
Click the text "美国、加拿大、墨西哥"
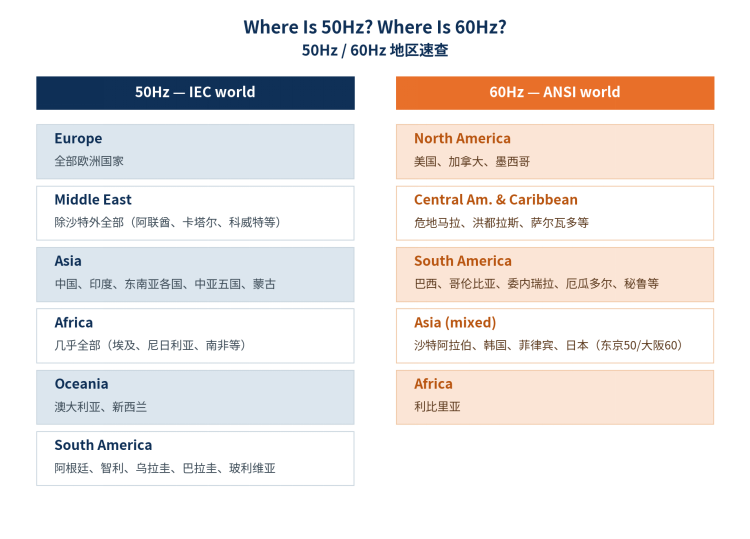(472, 162)
